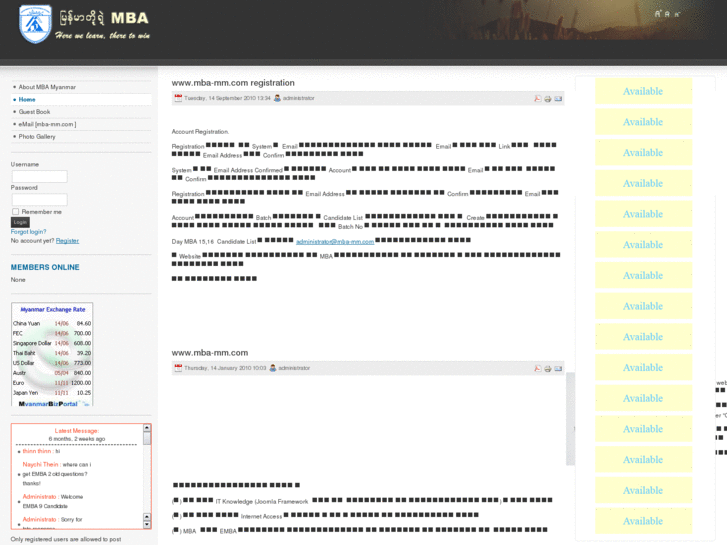
Task: Click the topmost Available ad banner
Action: point(643,91)
